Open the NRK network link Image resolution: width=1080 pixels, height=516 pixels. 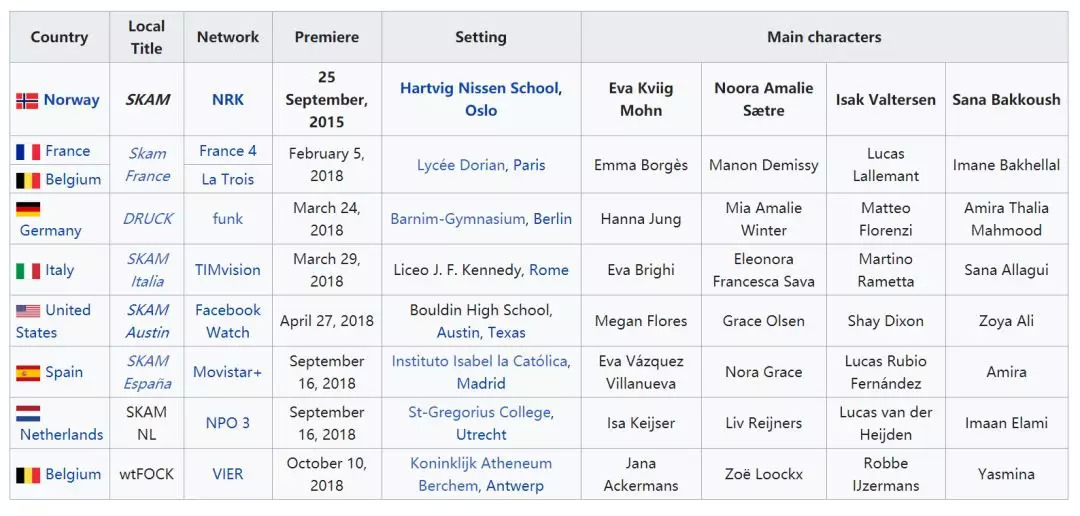[x=227, y=100]
